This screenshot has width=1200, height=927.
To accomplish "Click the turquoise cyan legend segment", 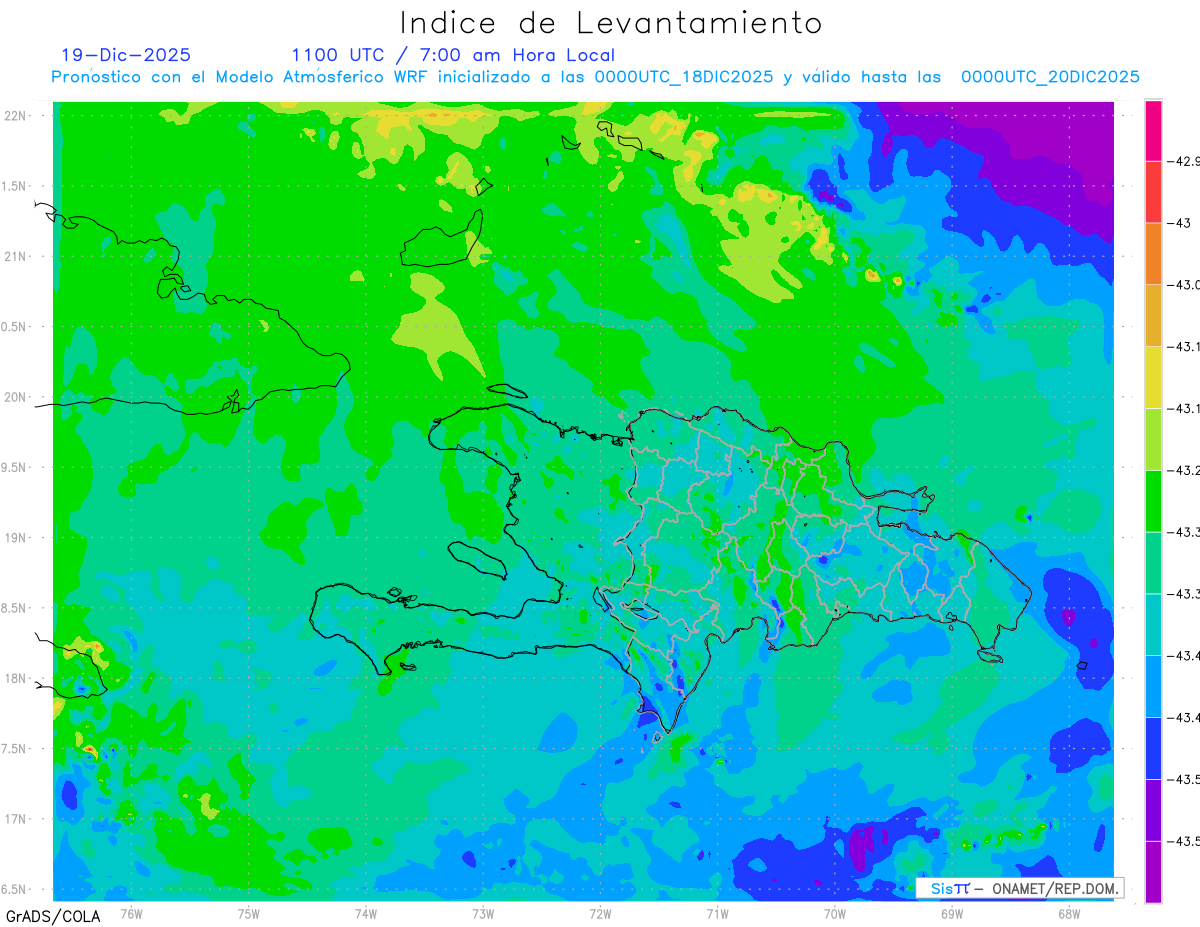I will point(1153,625).
